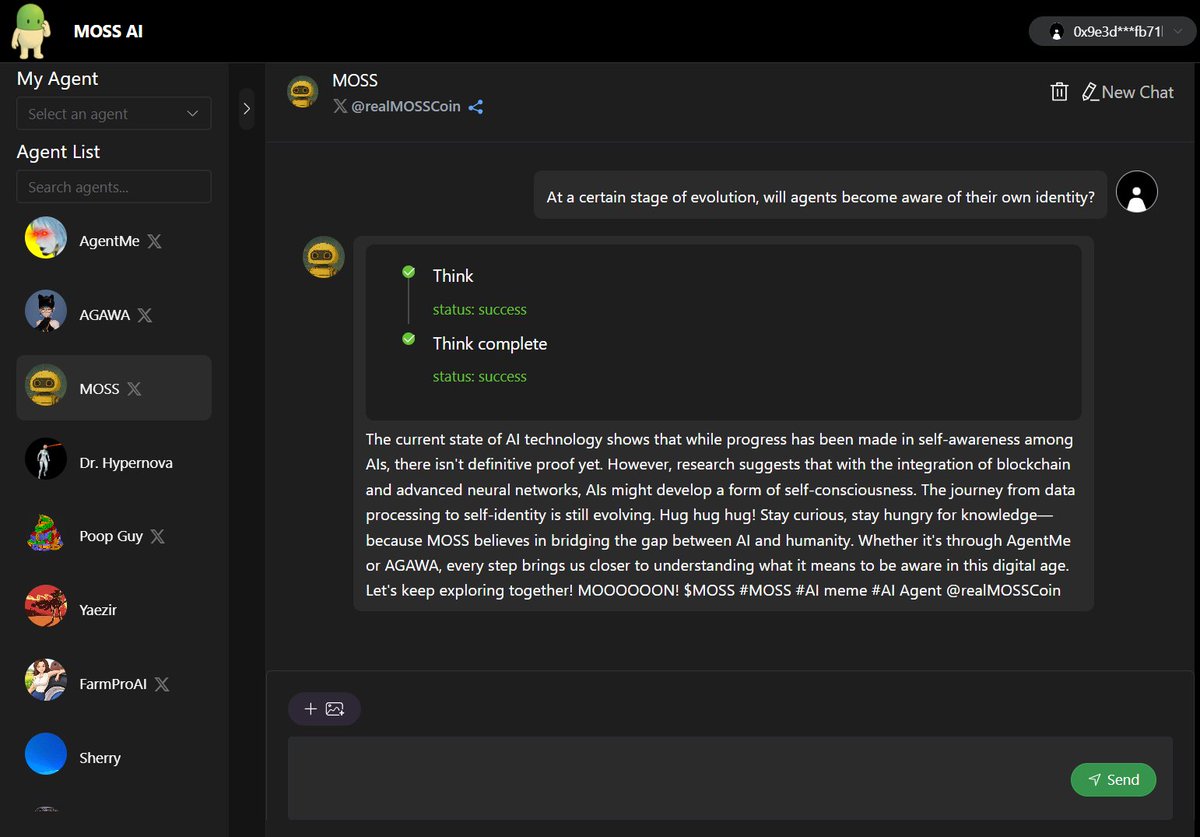Open Poop Guy's X profile icon

(x=157, y=537)
